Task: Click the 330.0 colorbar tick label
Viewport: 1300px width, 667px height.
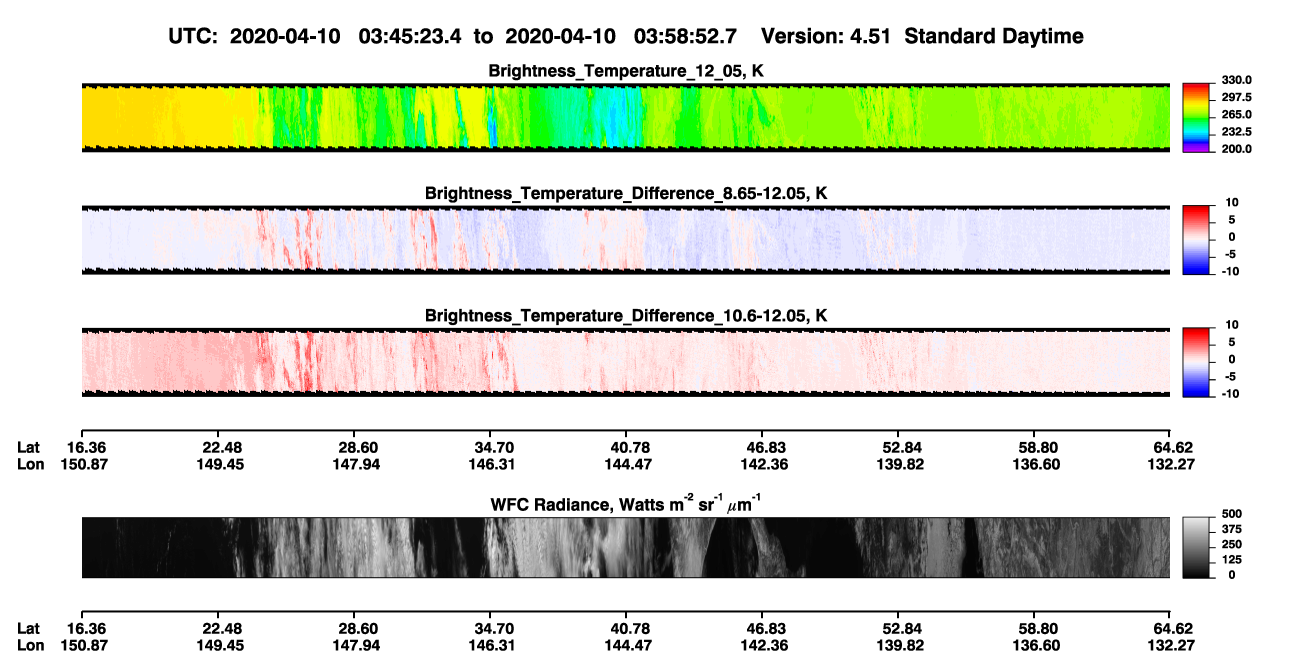Action: click(1236, 81)
